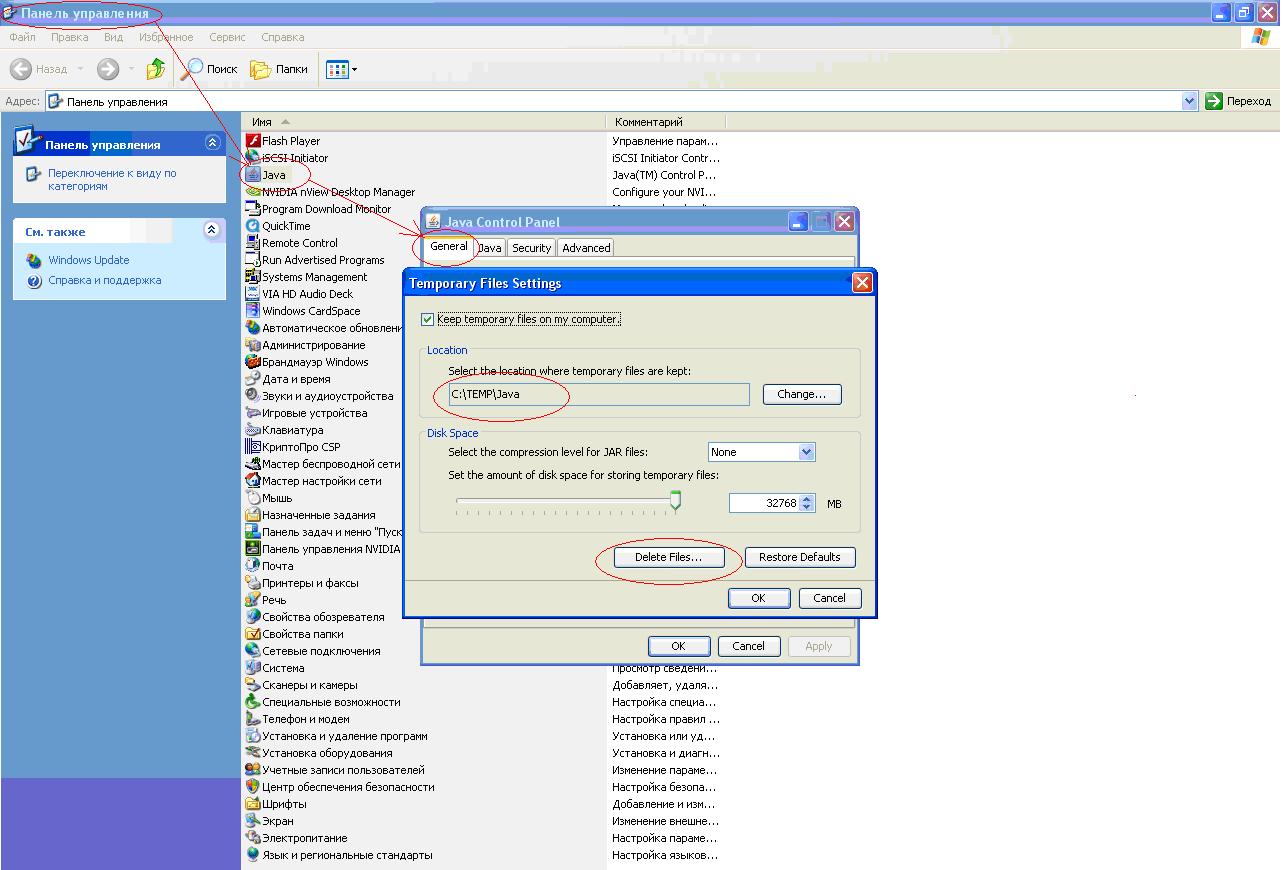Open the Шрифты icon
The height and width of the screenshot is (870, 1286).
(x=253, y=804)
